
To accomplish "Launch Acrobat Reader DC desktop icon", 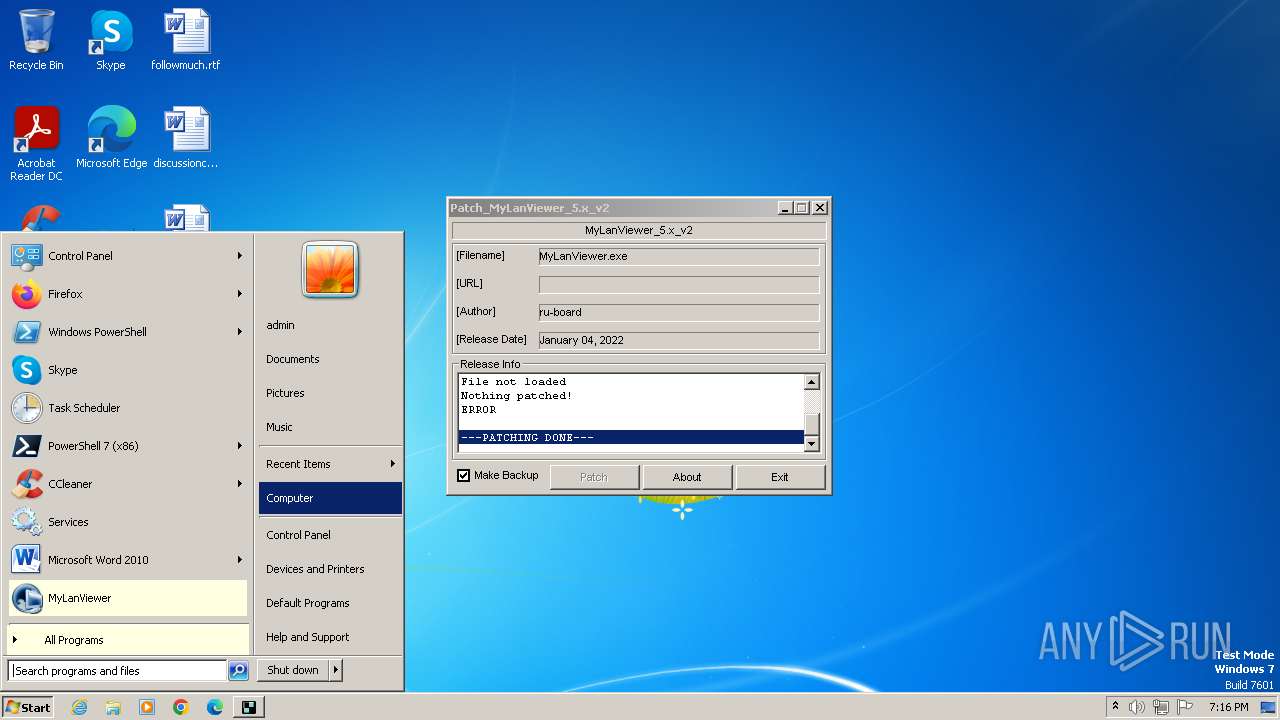I will coord(36,143).
